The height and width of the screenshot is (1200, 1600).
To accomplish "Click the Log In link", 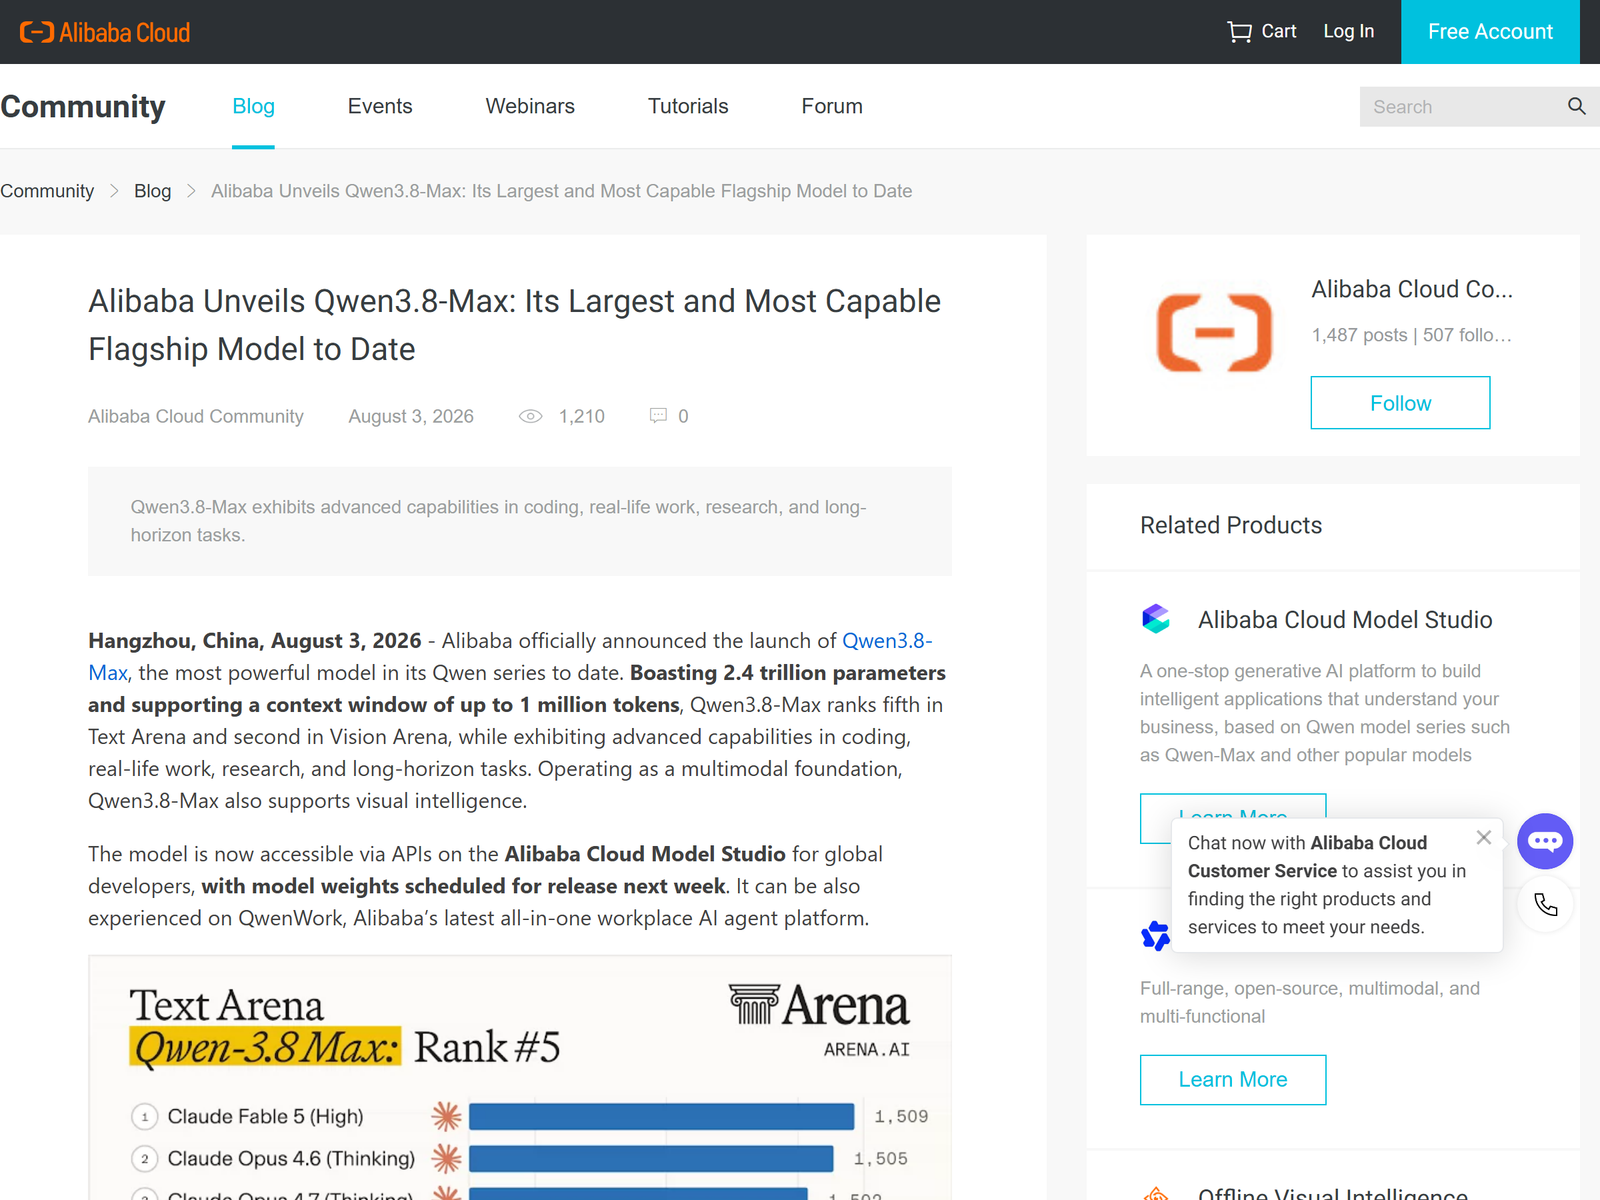I will pos(1348,32).
